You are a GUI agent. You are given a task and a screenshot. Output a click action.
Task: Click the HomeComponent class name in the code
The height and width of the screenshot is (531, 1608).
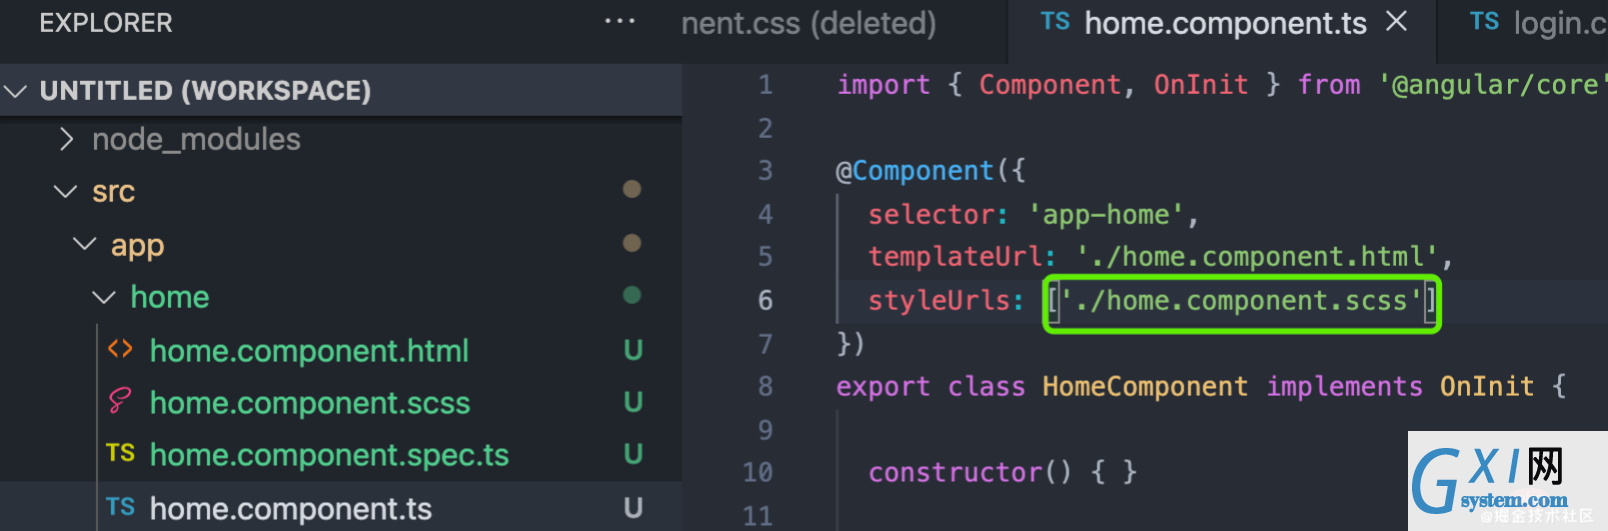pos(1144,387)
